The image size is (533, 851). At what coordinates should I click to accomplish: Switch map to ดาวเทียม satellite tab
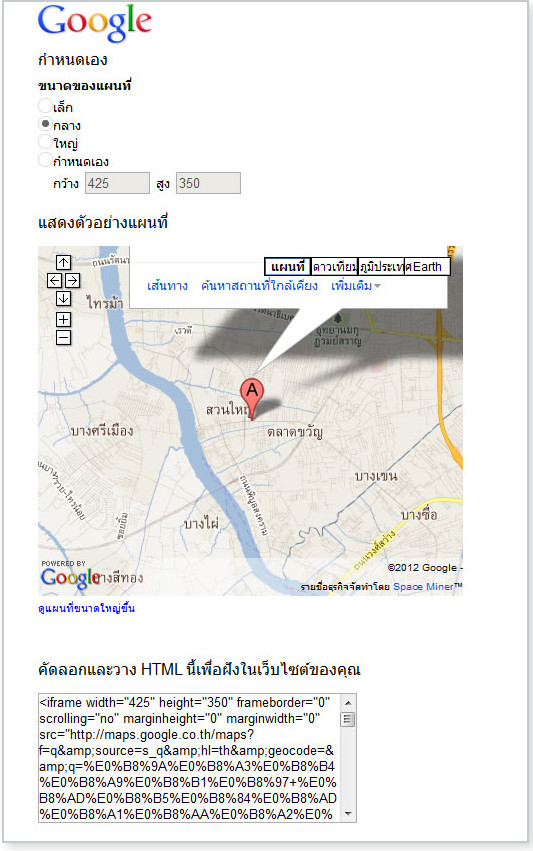click(335, 266)
